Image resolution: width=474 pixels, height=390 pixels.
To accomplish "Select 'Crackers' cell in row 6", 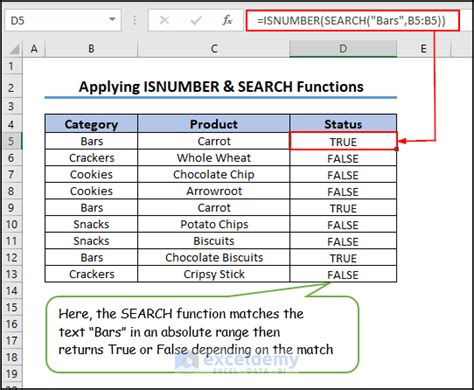I will click(x=91, y=158).
